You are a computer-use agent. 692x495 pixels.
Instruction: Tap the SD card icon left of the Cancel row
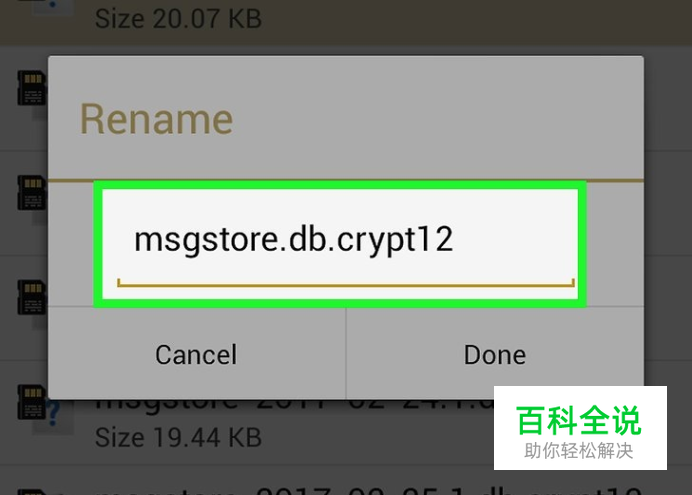32,297
